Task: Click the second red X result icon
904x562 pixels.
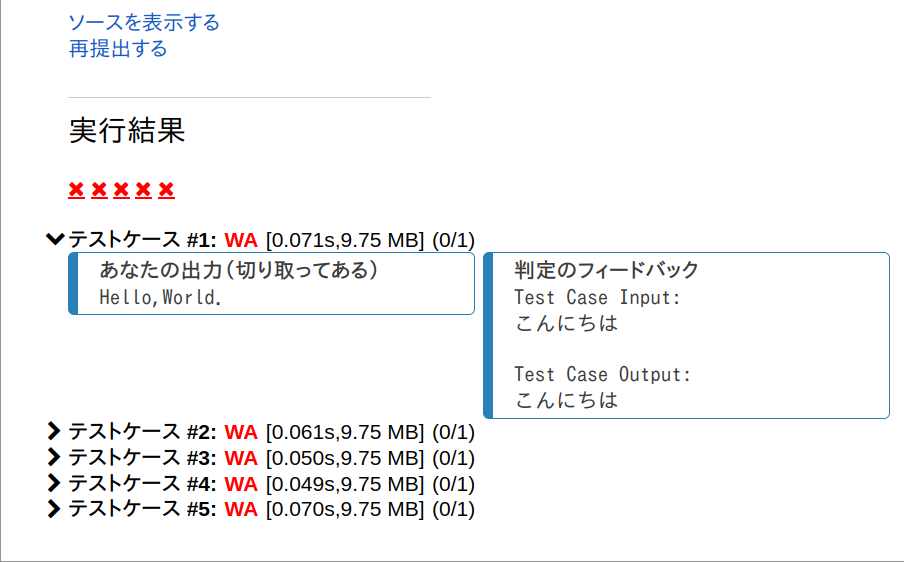Action: (99, 190)
